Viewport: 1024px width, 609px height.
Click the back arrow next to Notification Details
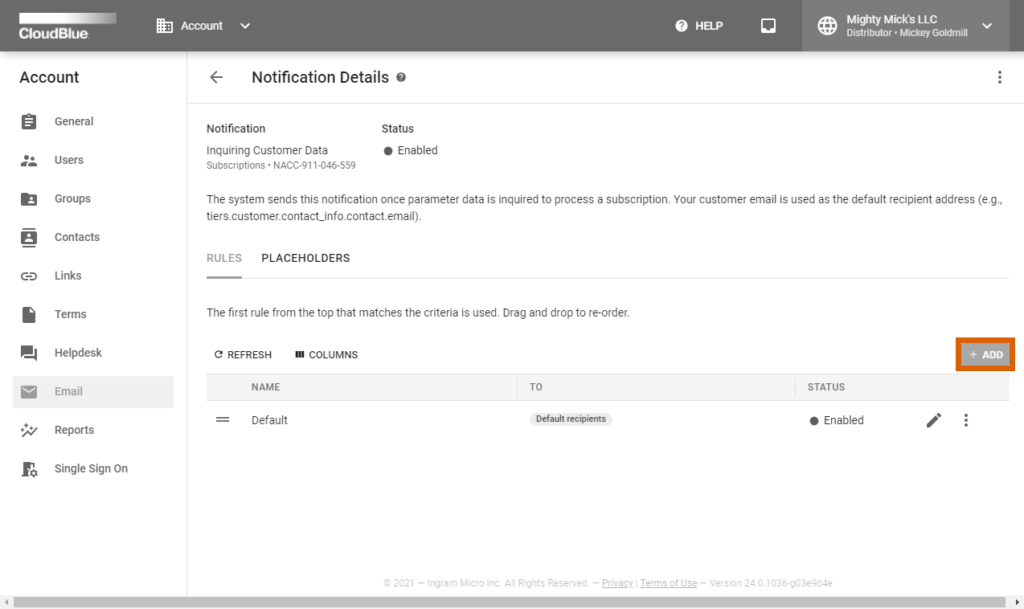pyautogui.click(x=216, y=77)
